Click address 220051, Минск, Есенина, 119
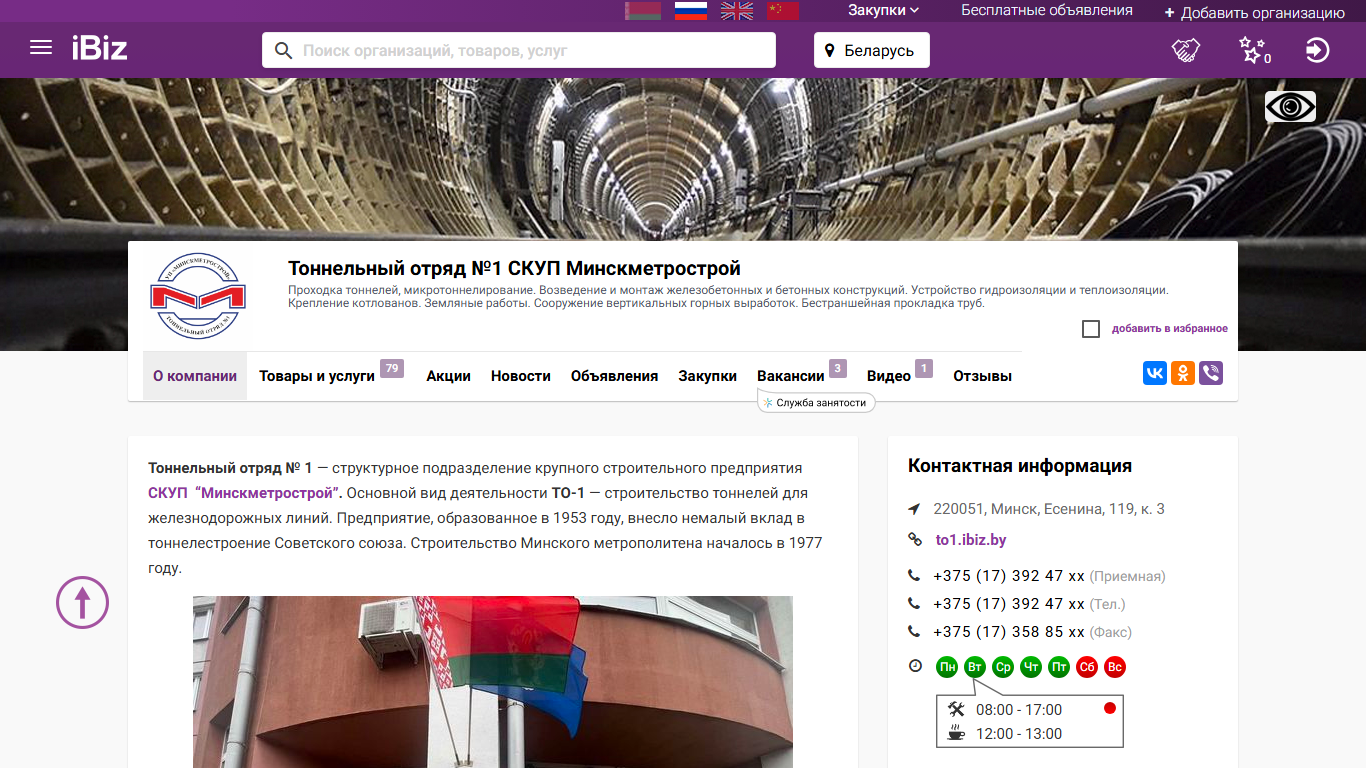This screenshot has width=1366, height=768. [x=1049, y=509]
